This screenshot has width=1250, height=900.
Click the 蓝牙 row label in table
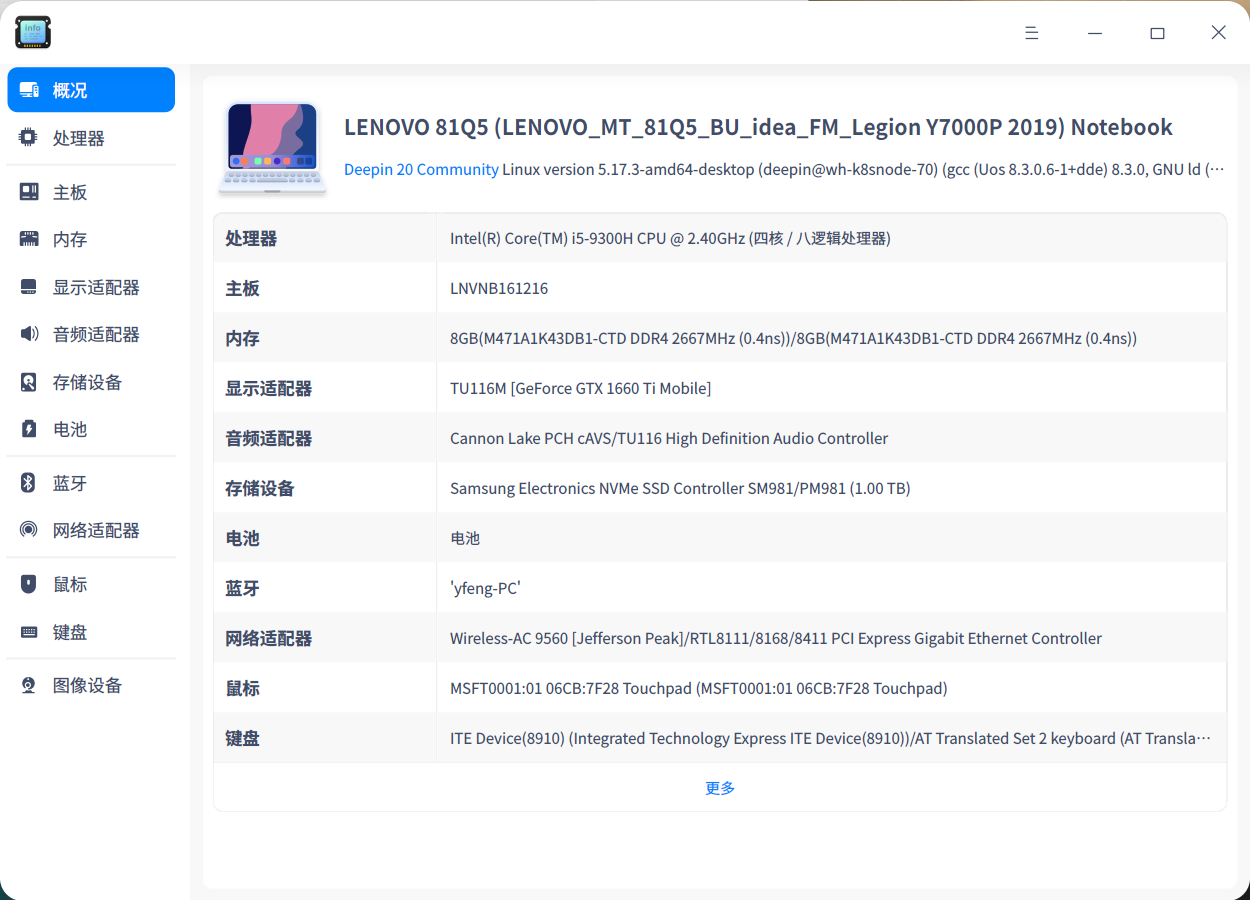pyautogui.click(x=242, y=588)
